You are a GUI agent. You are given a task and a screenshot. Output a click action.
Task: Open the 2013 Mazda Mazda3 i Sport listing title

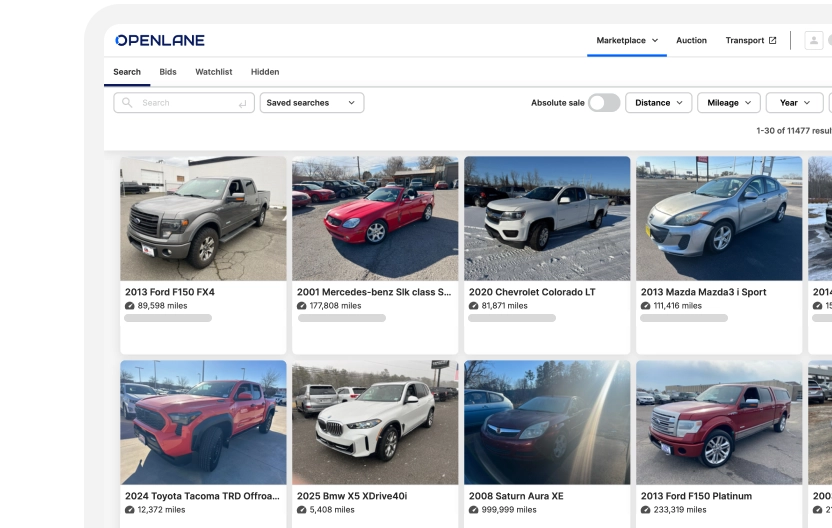click(703, 292)
